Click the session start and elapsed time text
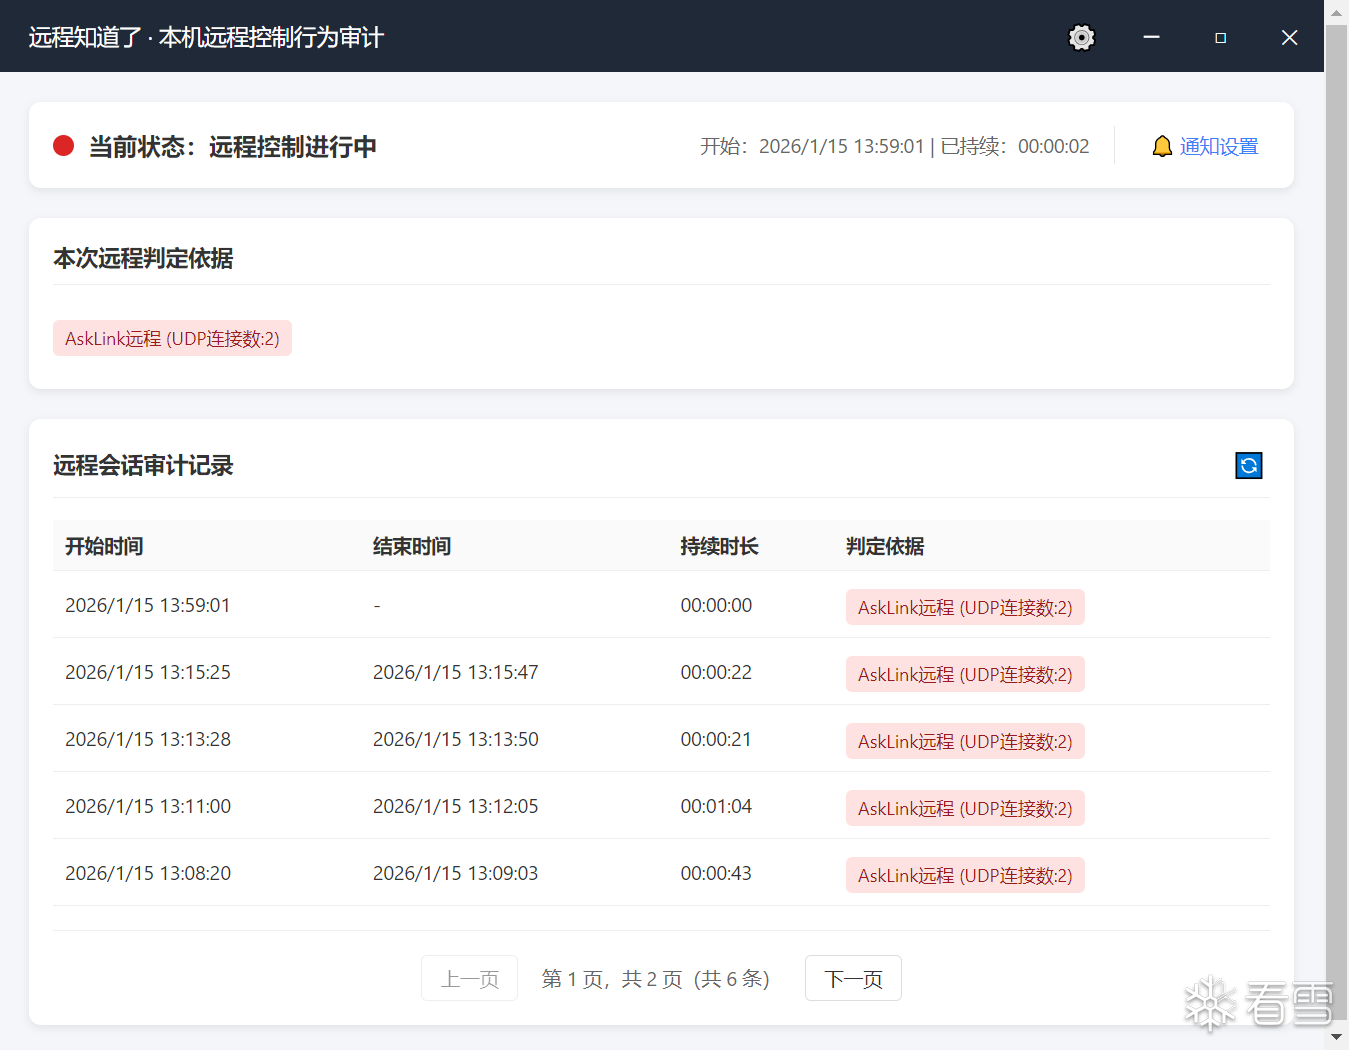The image size is (1349, 1050). click(895, 147)
